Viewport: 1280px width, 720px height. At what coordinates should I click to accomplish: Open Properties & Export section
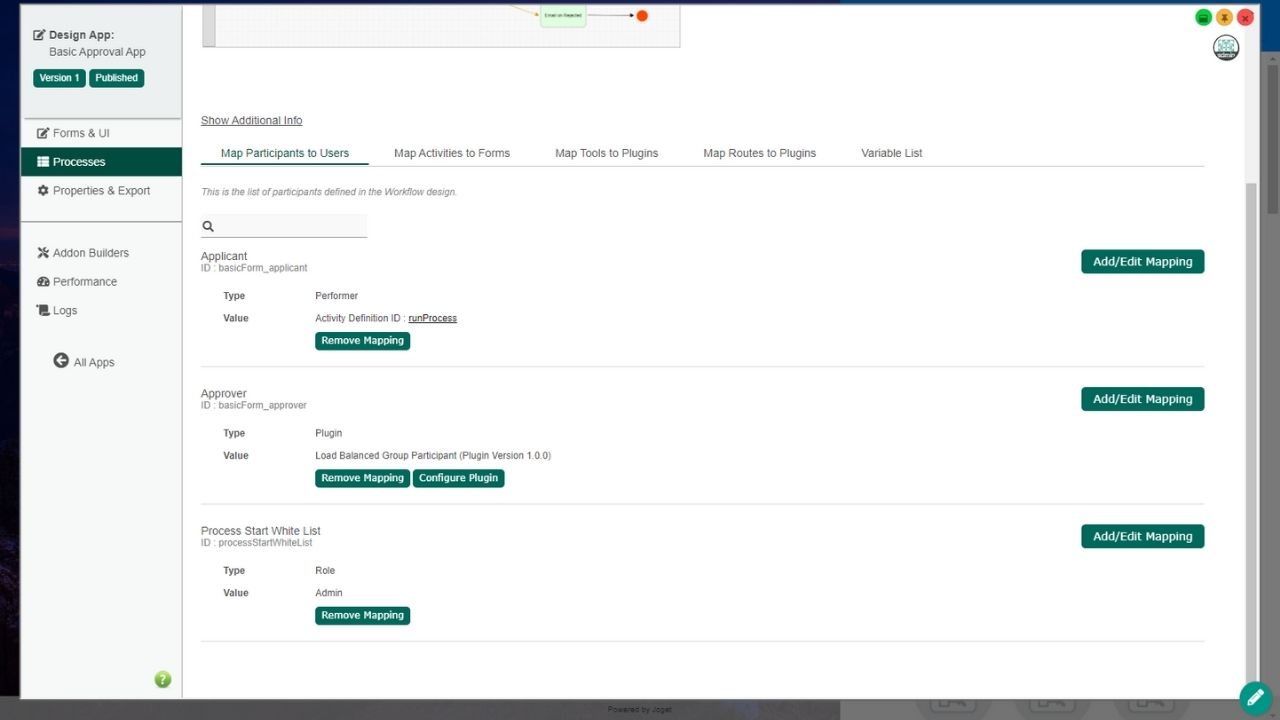point(100,191)
